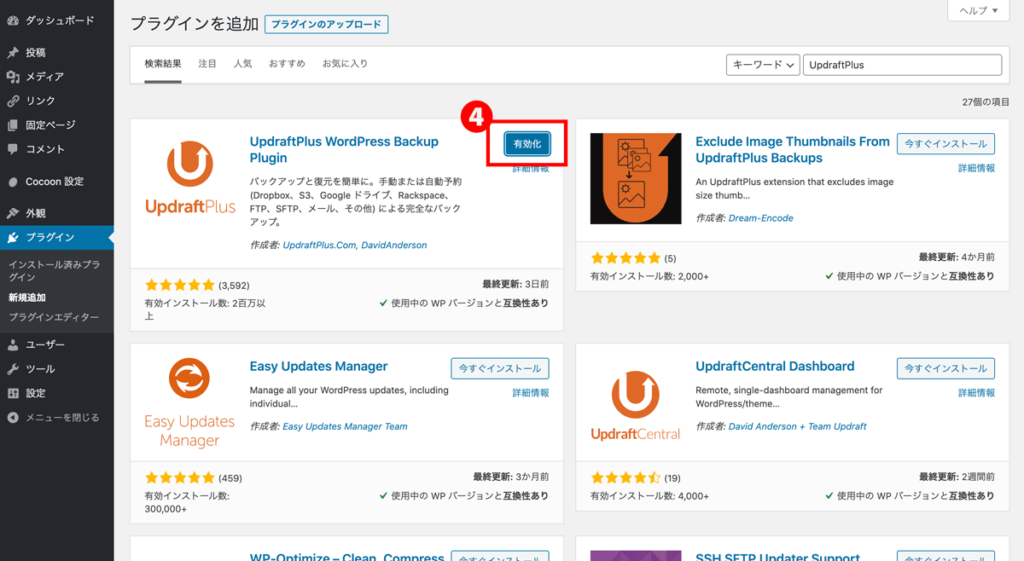Click the UpdraftPlus plugin logo
Viewport: 1024px width, 561px height.
tap(190, 178)
